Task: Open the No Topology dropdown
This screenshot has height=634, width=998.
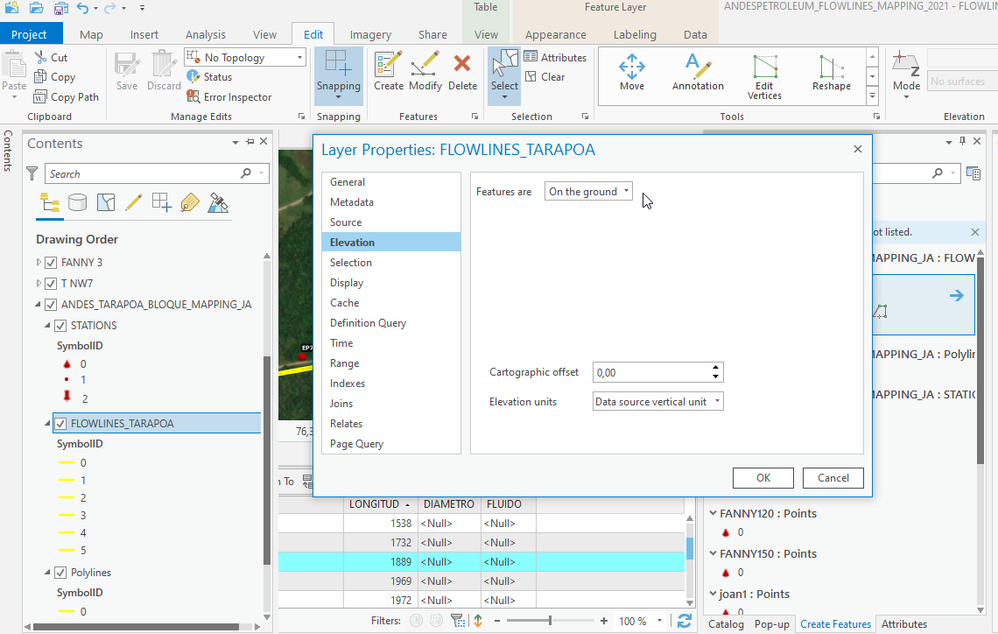Action: pos(245,57)
